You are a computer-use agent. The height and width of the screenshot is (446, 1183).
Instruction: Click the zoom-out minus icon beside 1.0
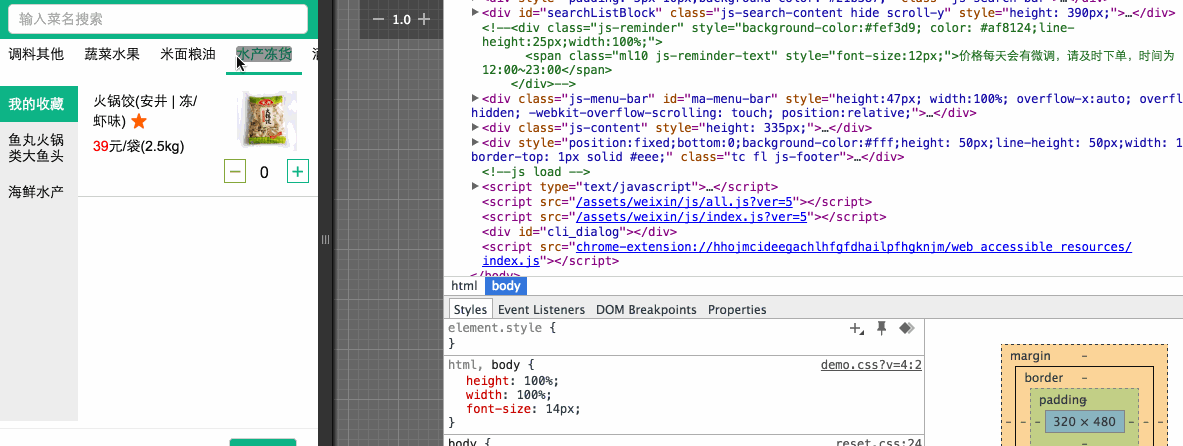pyautogui.click(x=378, y=19)
